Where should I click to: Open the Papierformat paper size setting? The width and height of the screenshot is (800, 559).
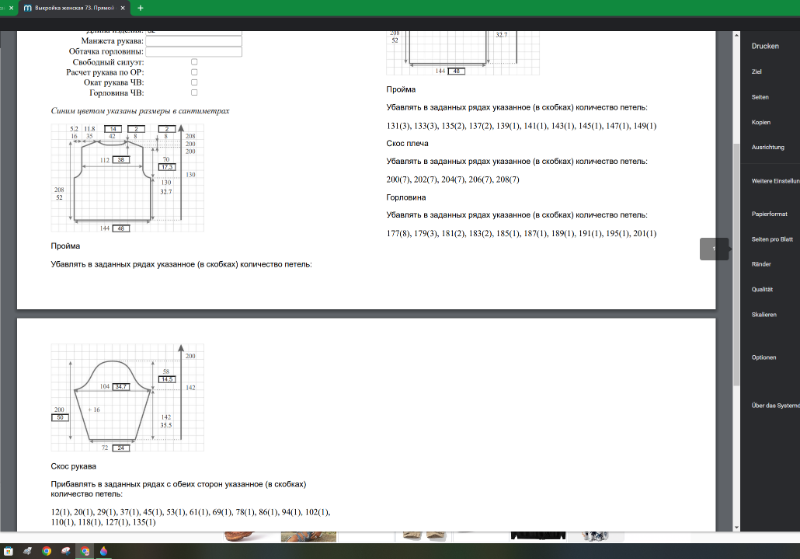pos(770,214)
